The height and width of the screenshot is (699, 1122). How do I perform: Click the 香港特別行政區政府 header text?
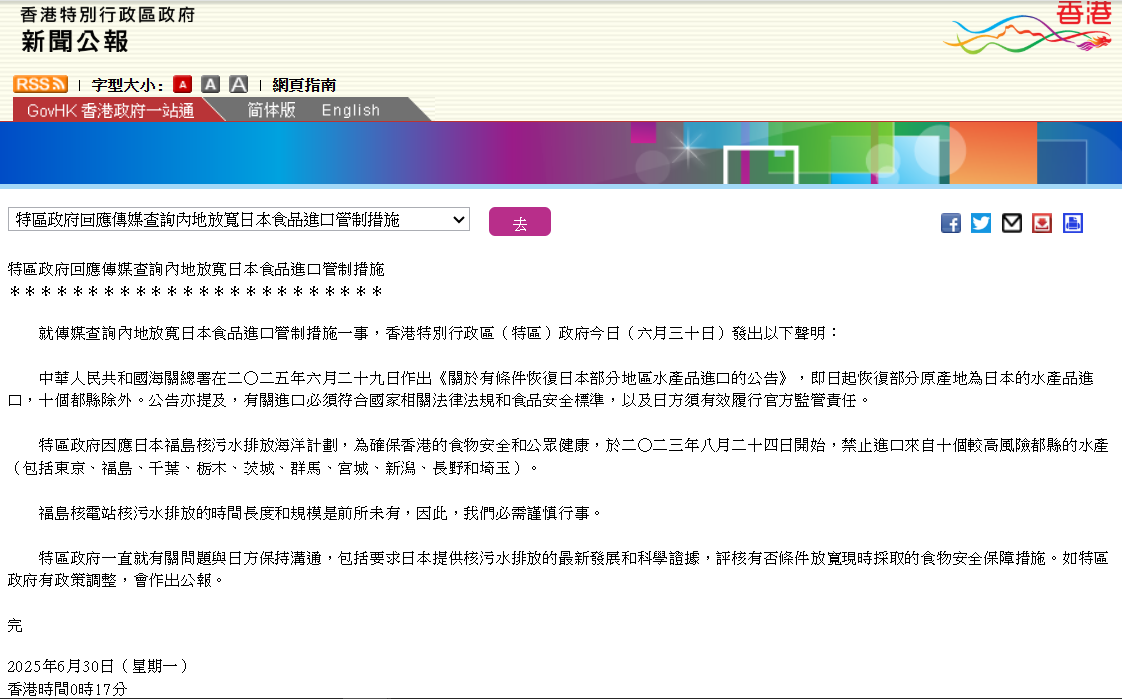coord(108,16)
